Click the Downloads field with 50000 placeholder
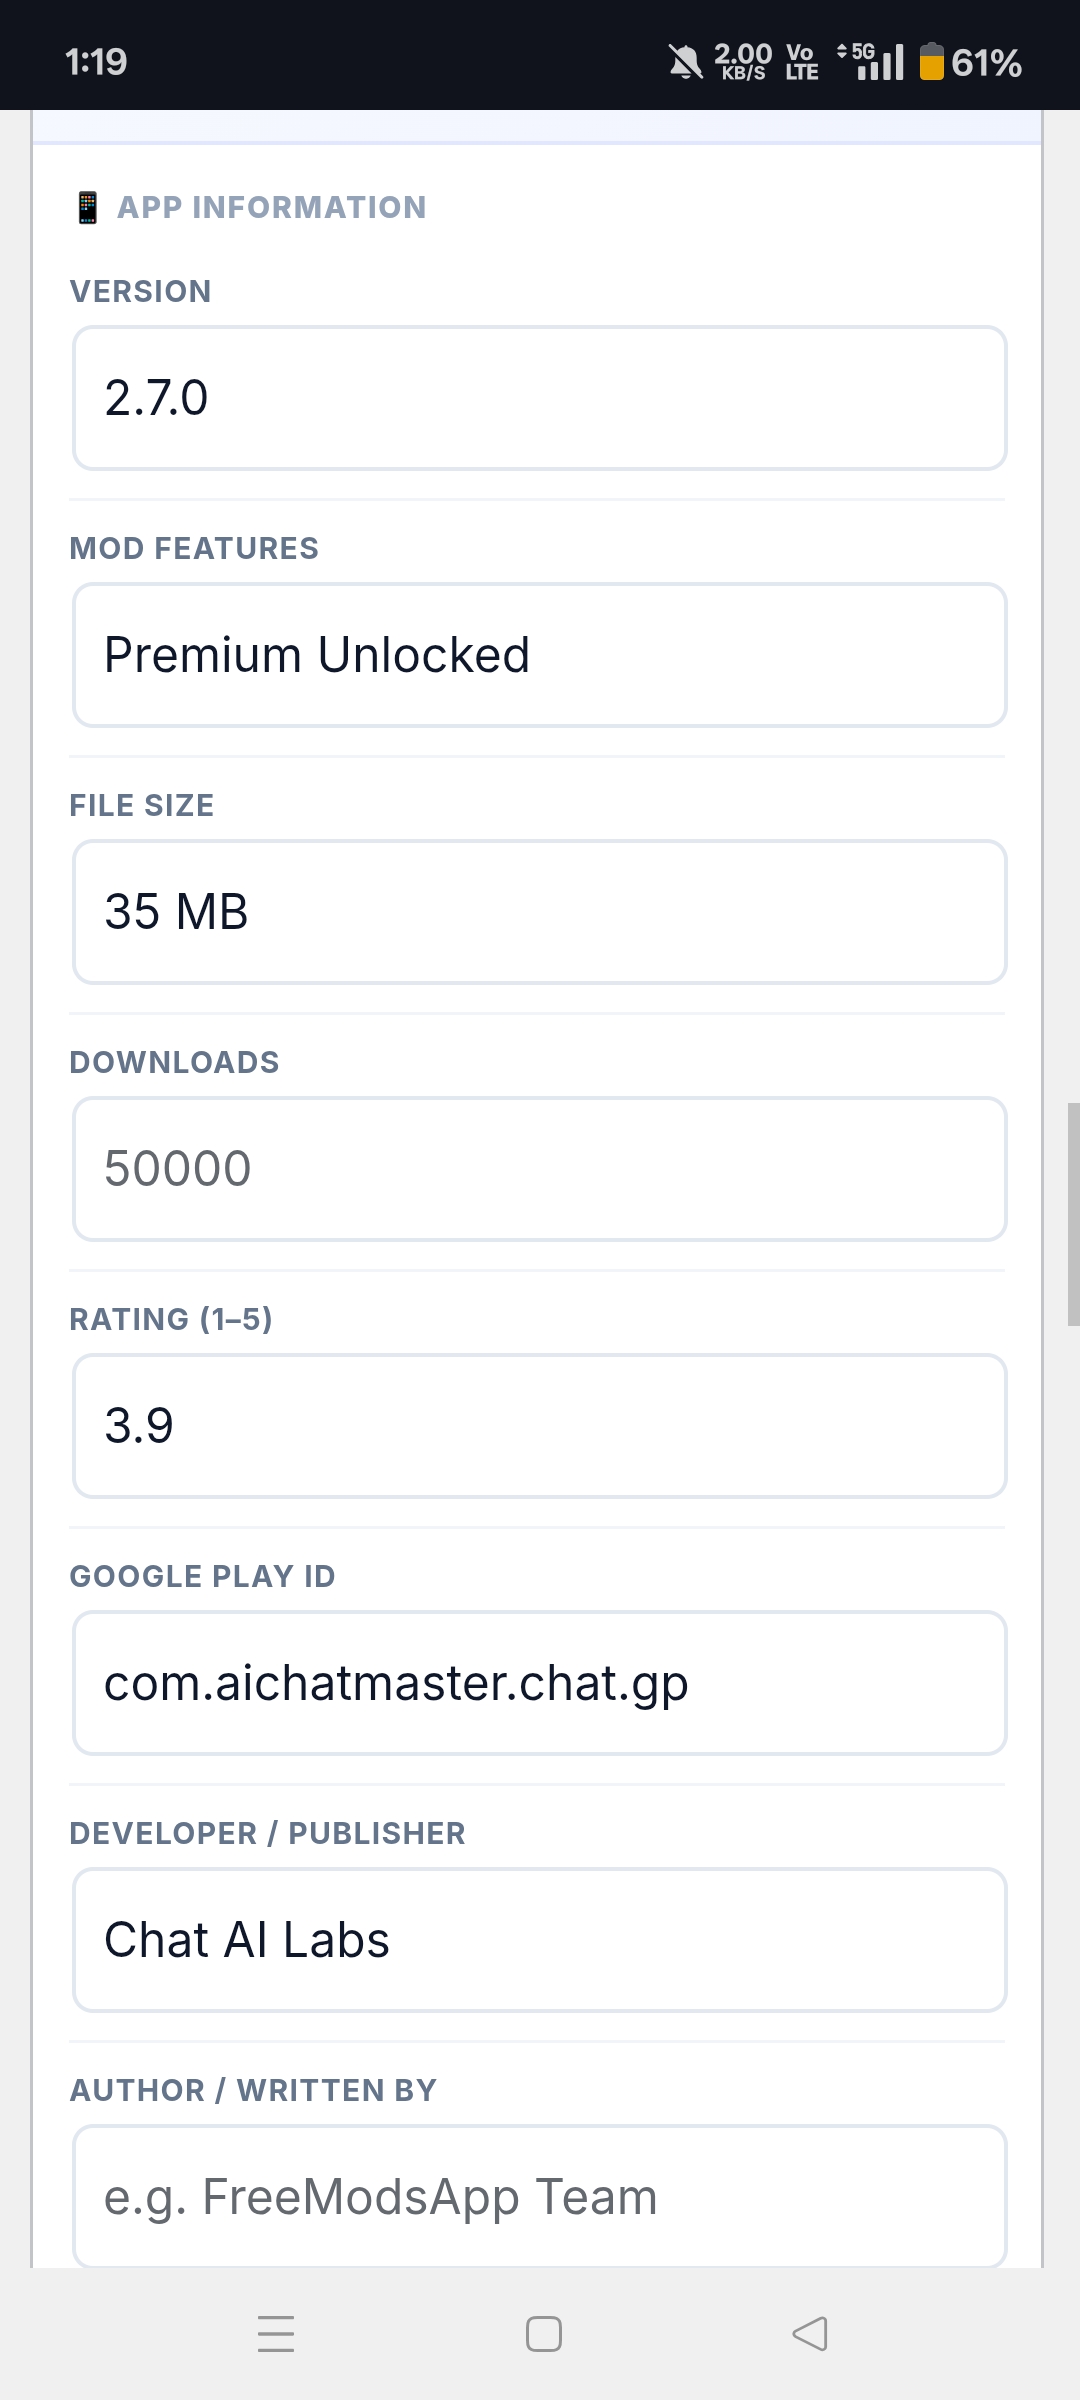This screenshot has height=2400, width=1080. (540, 1169)
